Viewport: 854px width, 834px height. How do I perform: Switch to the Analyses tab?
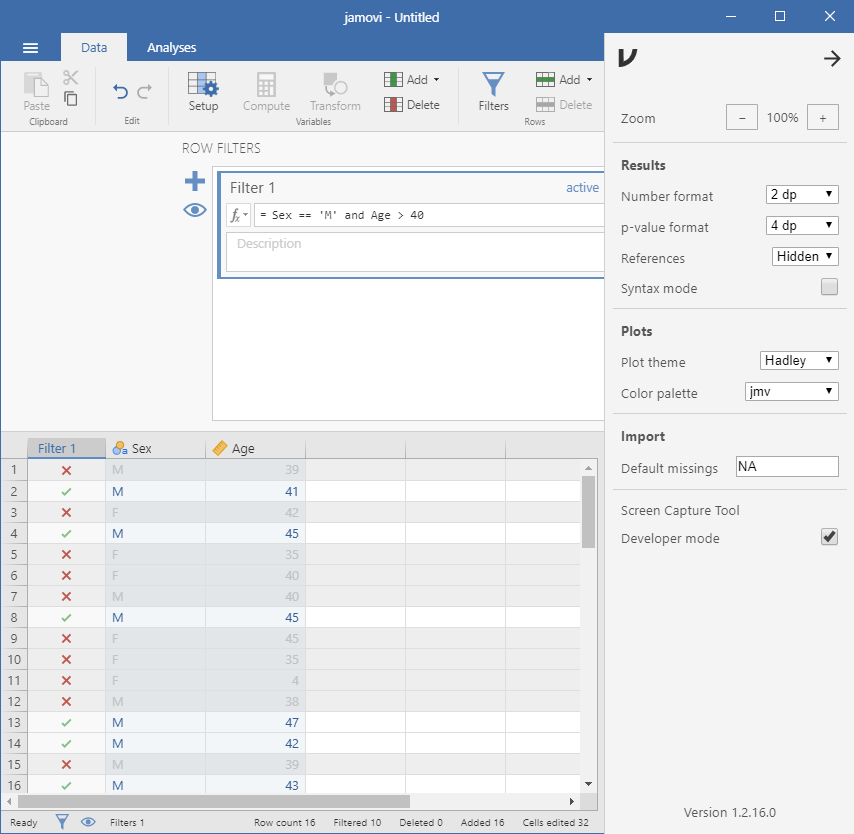(171, 48)
